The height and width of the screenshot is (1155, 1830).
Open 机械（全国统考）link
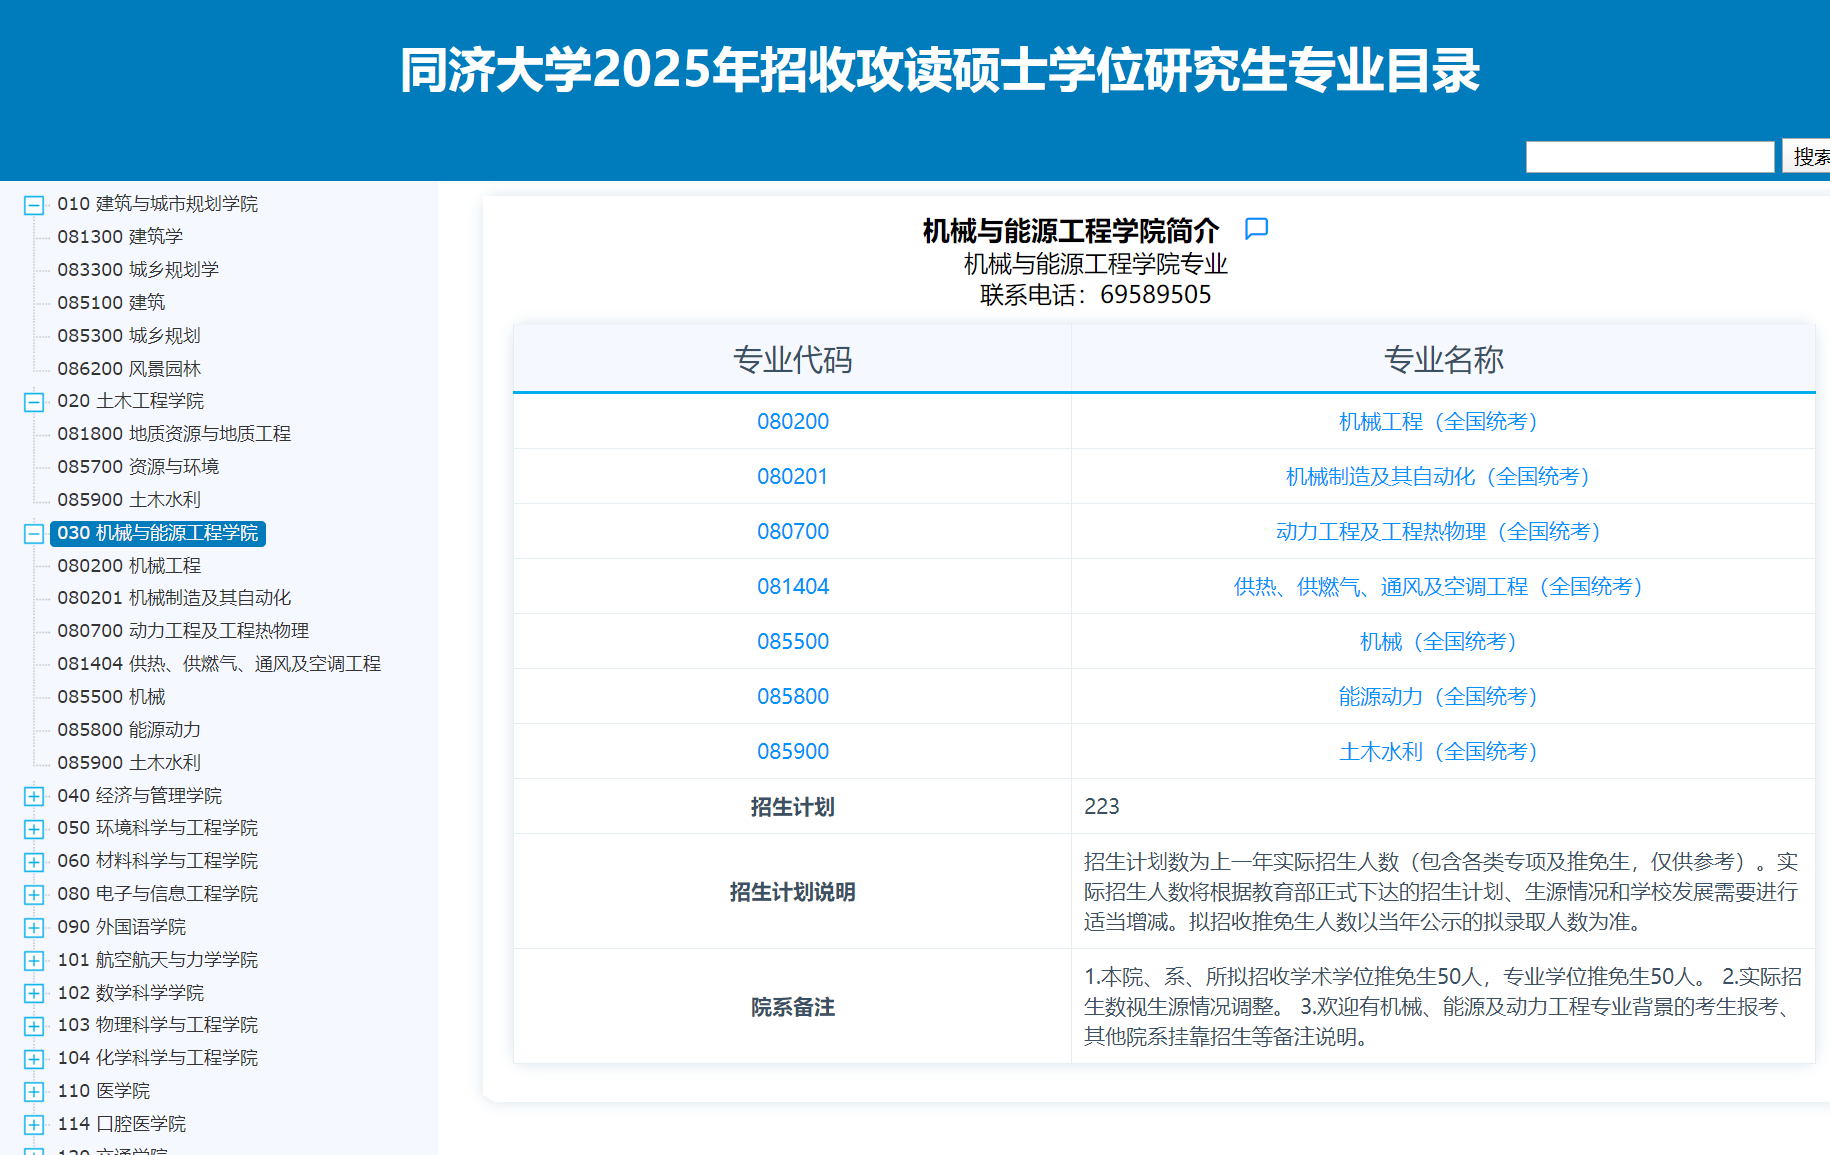tap(1443, 642)
